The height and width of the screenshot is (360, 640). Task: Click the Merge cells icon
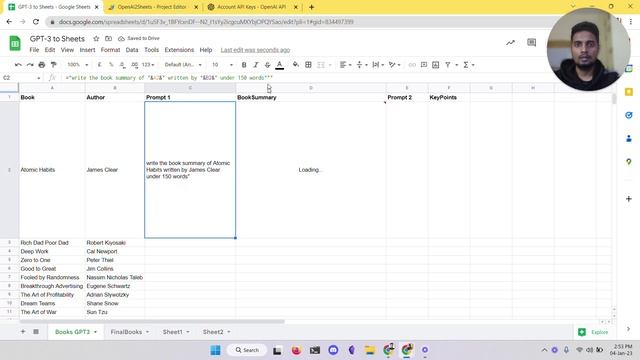click(321, 64)
